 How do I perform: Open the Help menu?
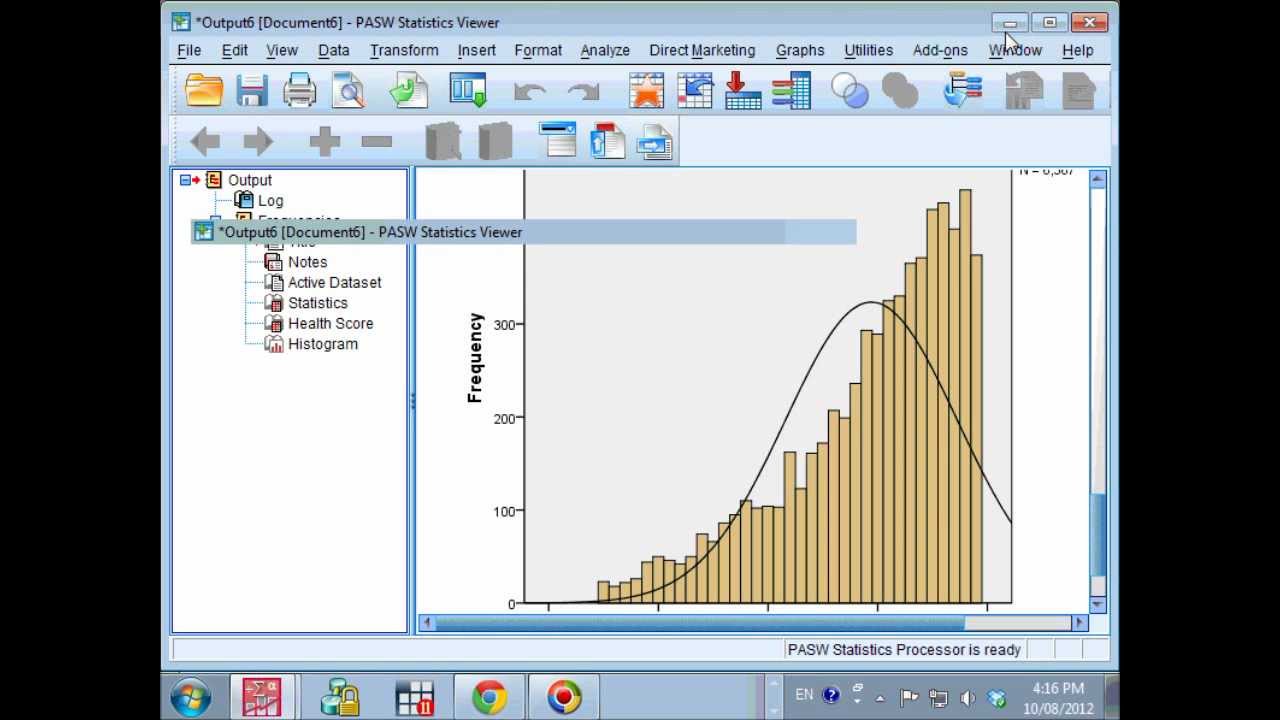[x=1078, y=50]
